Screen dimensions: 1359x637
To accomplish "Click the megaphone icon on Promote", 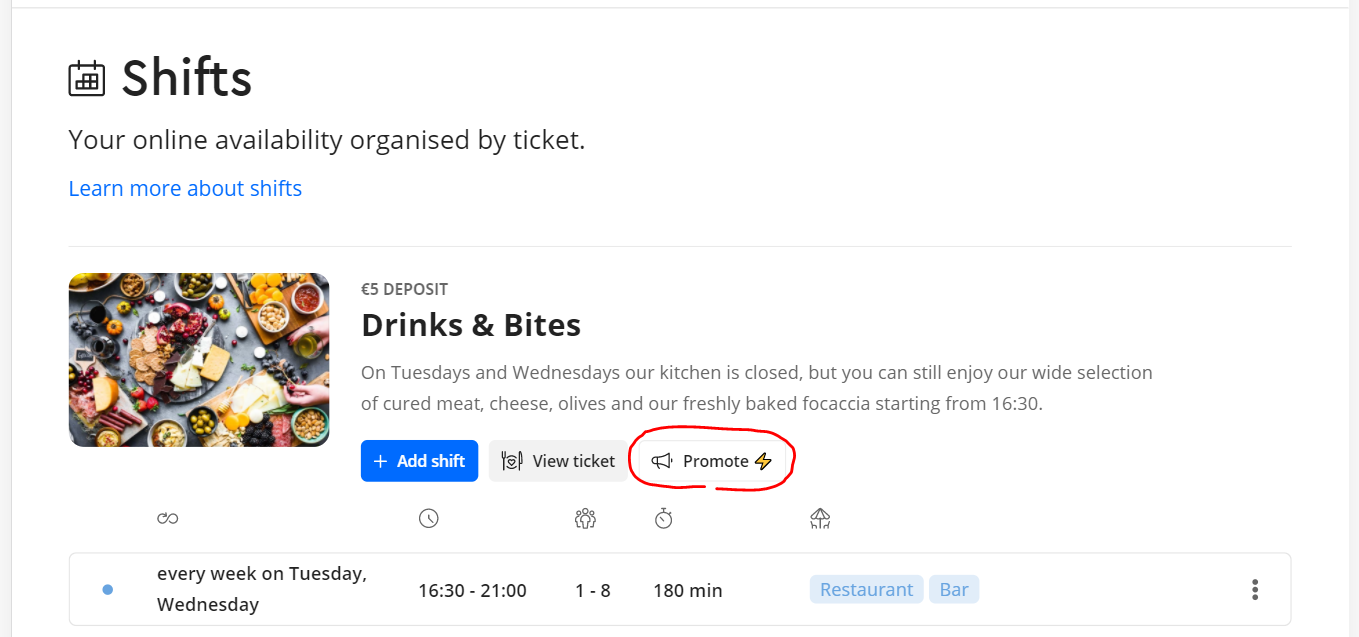I will (662, 461).
